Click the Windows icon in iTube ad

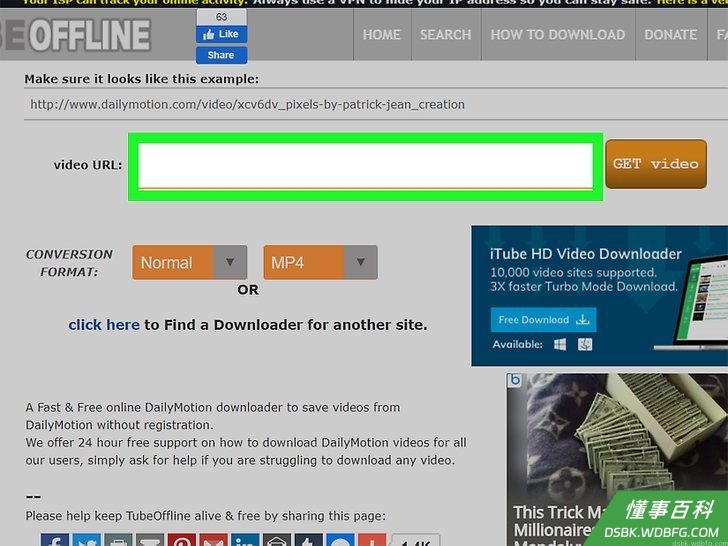pyautogui.click(x=560, y=344)
